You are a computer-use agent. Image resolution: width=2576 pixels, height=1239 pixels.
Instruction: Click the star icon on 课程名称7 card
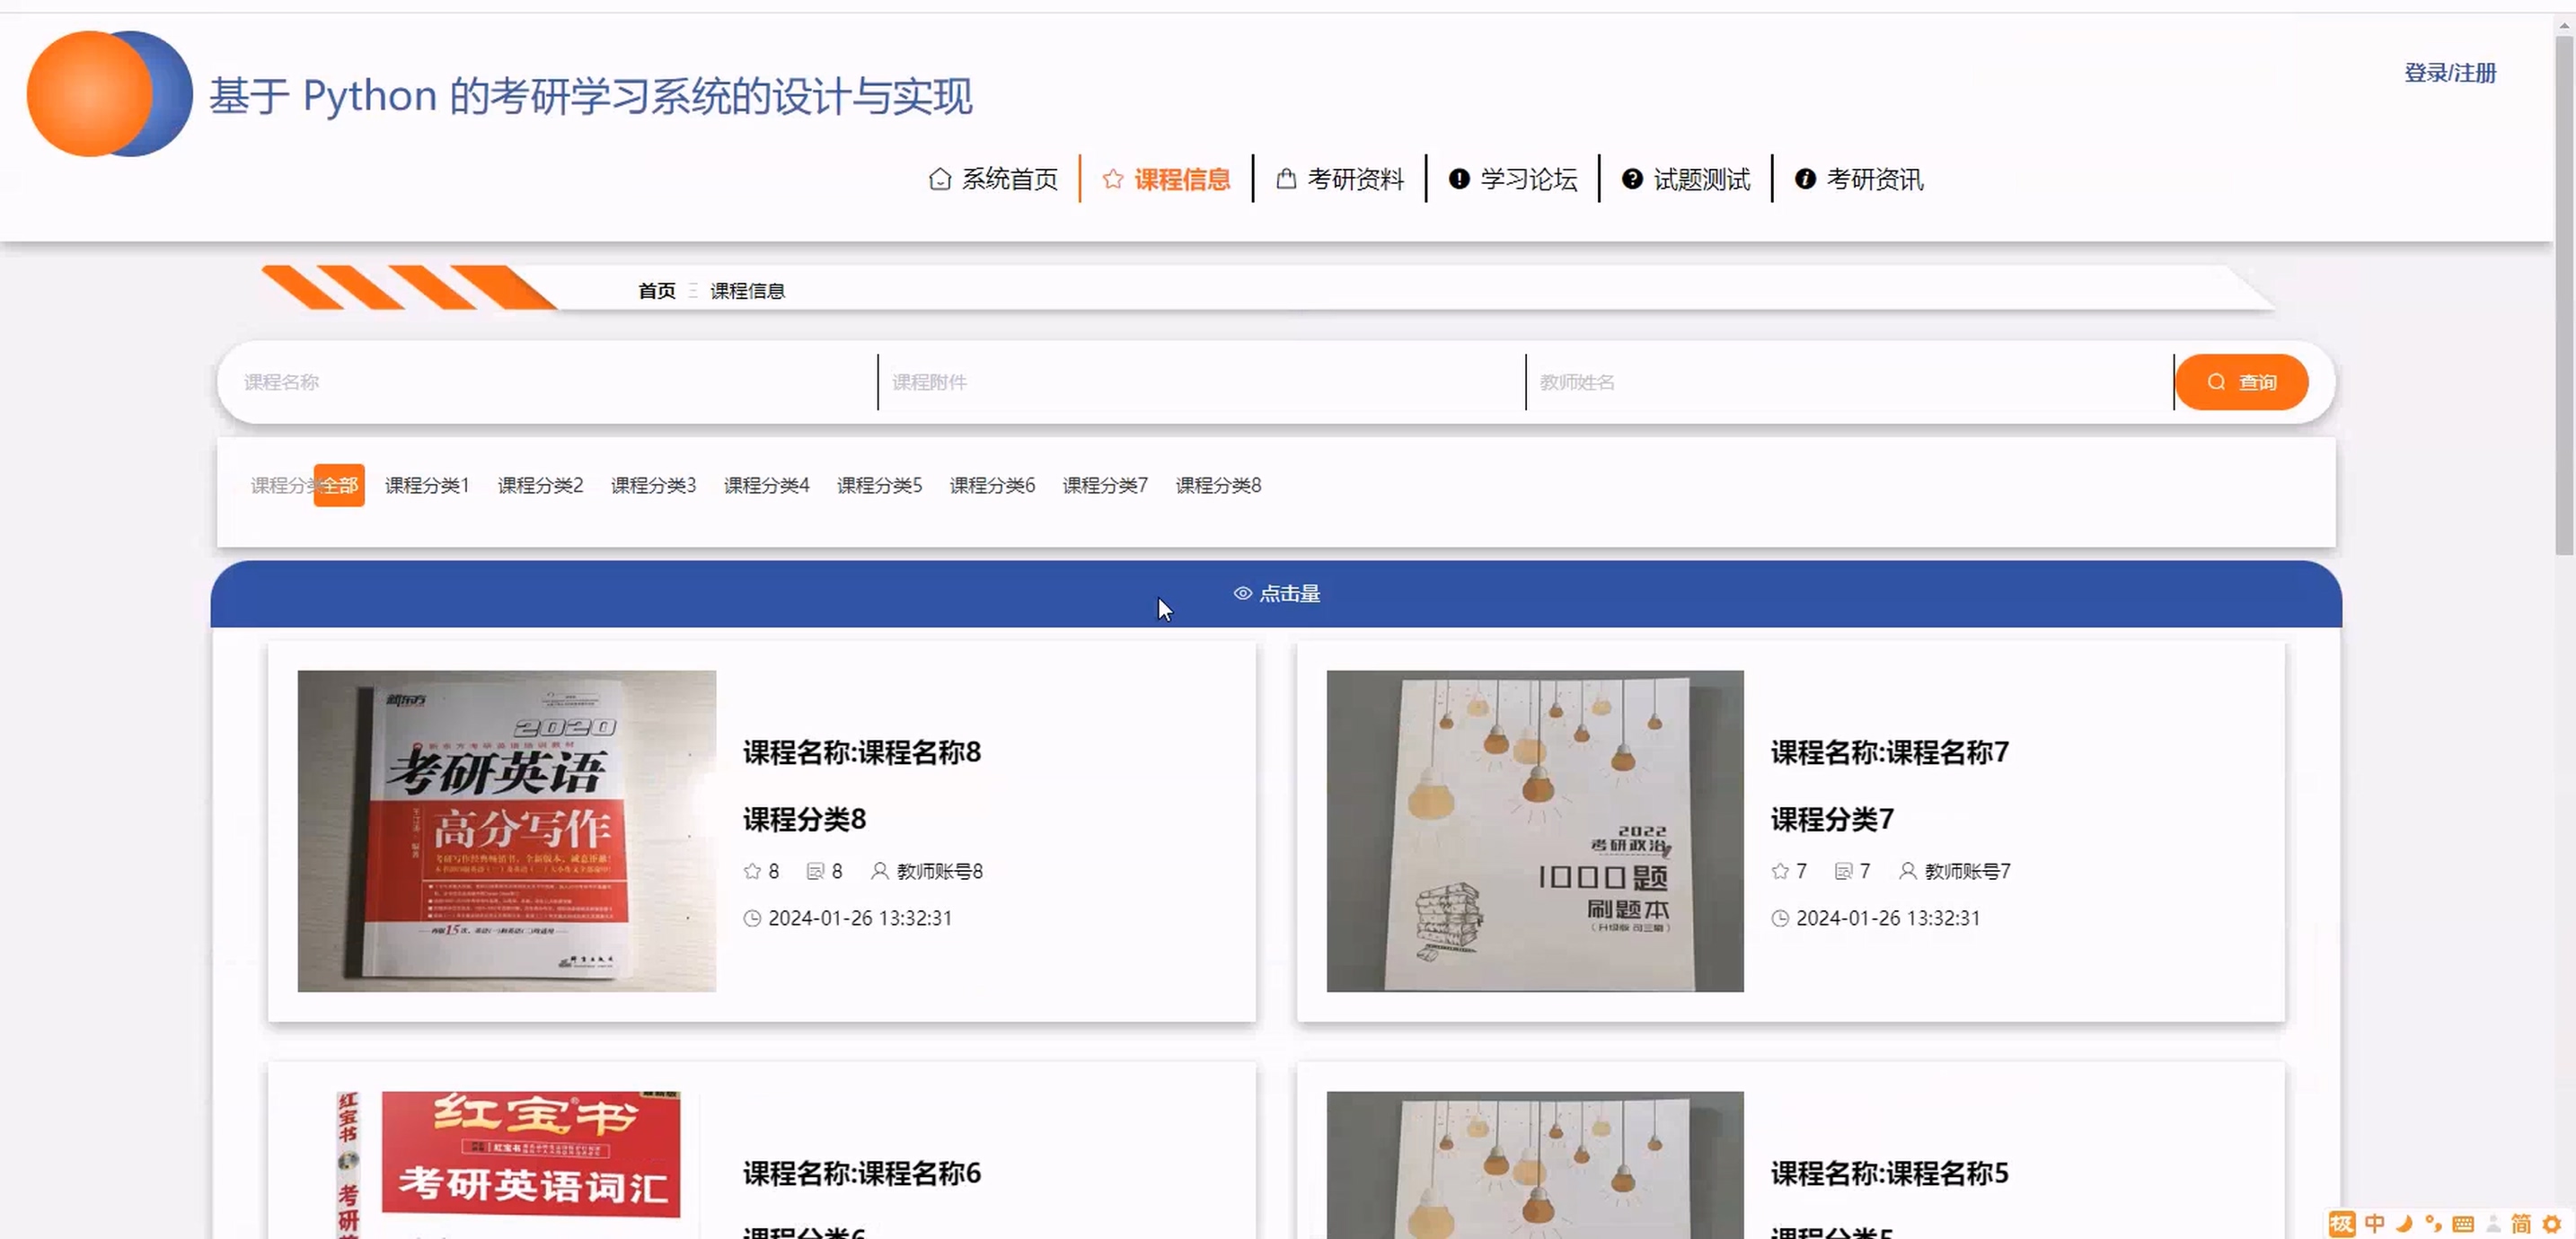coord(1780,871)
